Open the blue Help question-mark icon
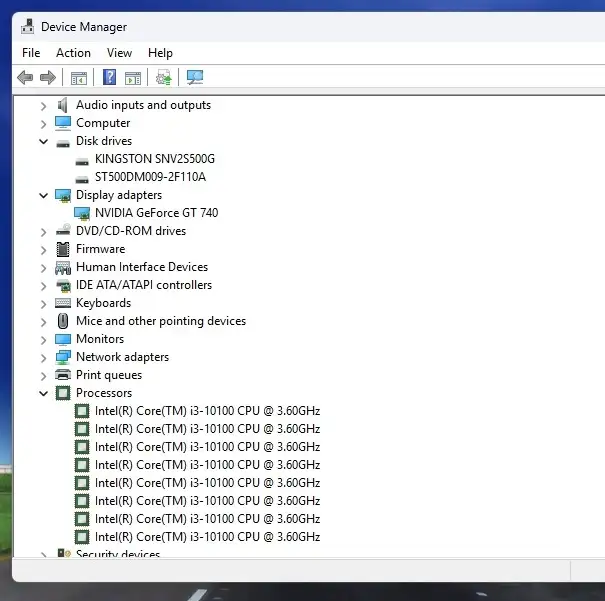The image size is (605, 601). [110, 77]
